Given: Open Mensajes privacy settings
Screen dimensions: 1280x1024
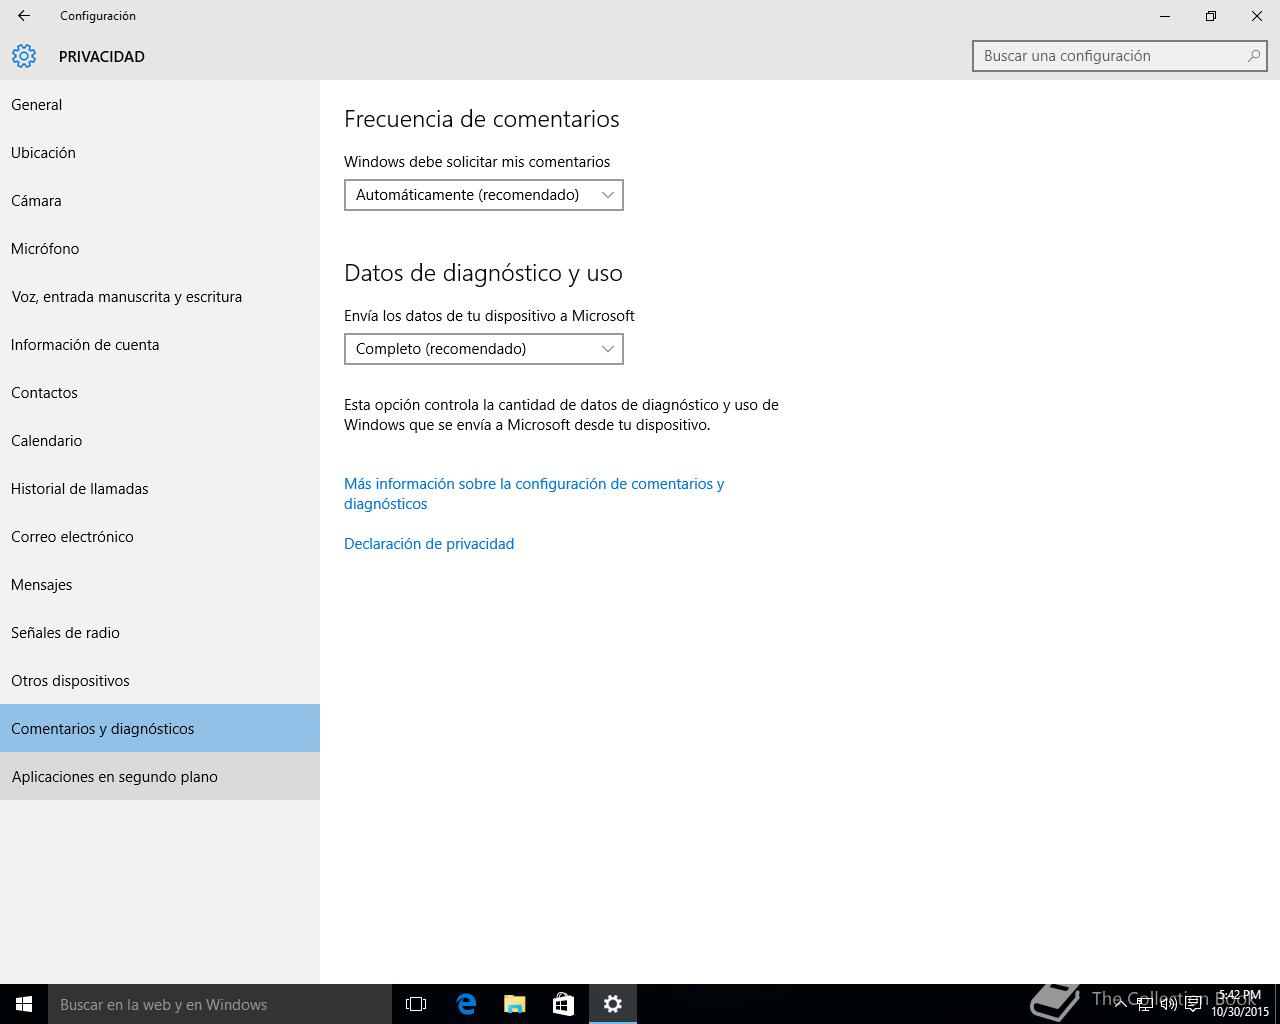Looking at the screenshot, I should pyautogui.click(x=160, y=585).
